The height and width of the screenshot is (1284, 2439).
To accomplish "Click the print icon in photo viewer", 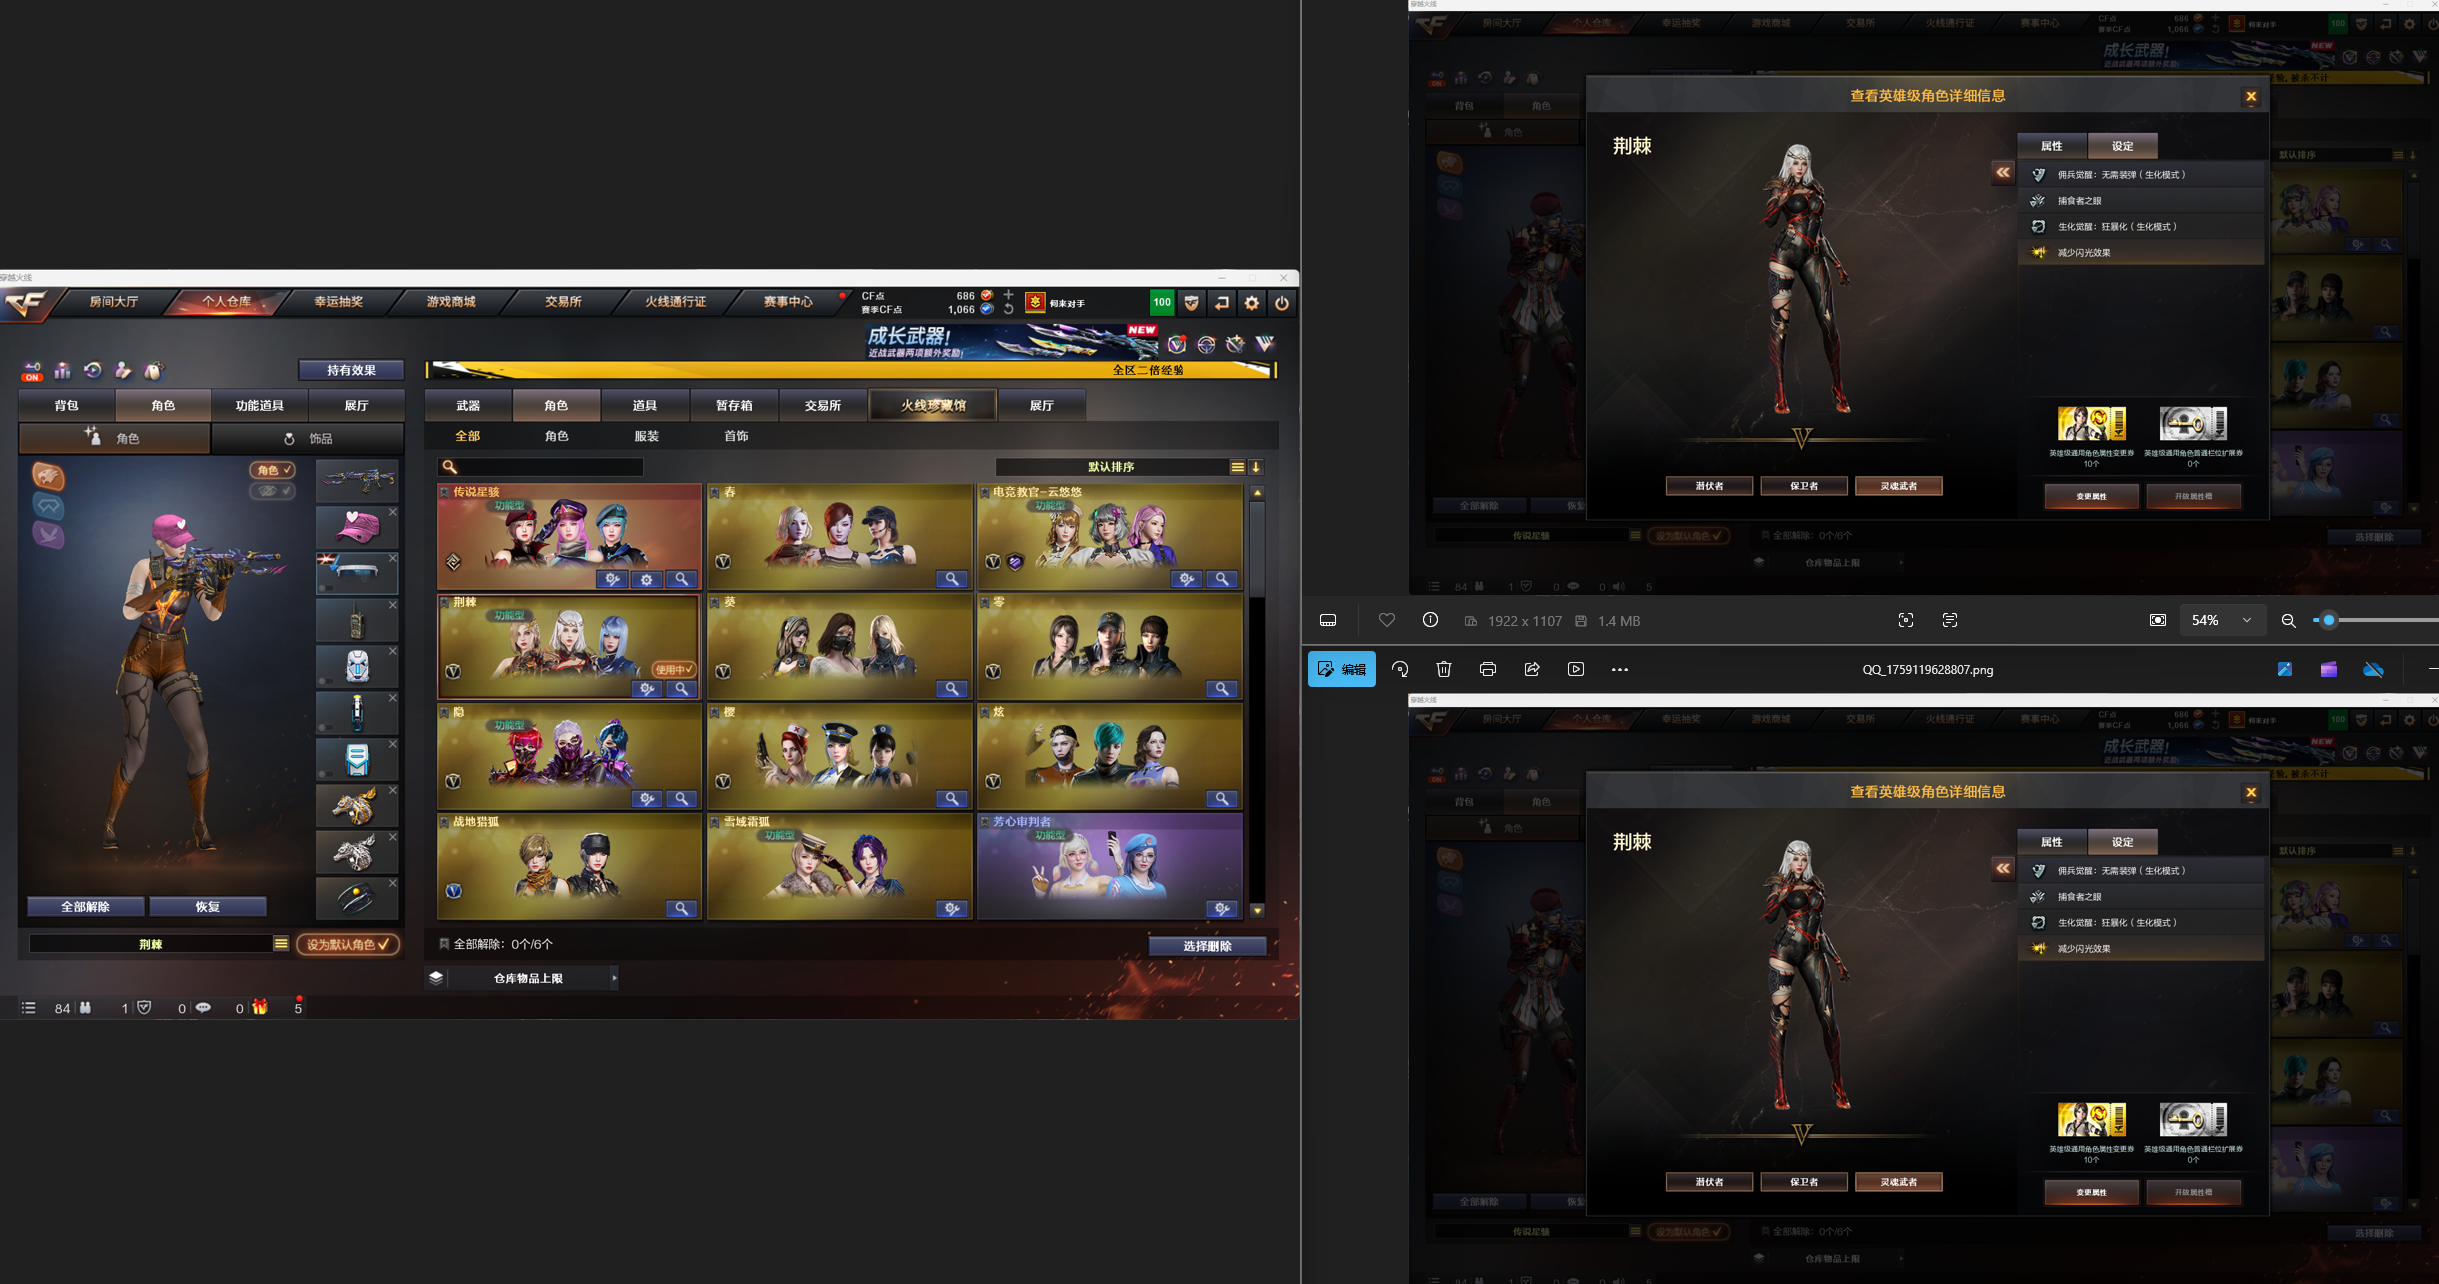I will click(1487, 669).
